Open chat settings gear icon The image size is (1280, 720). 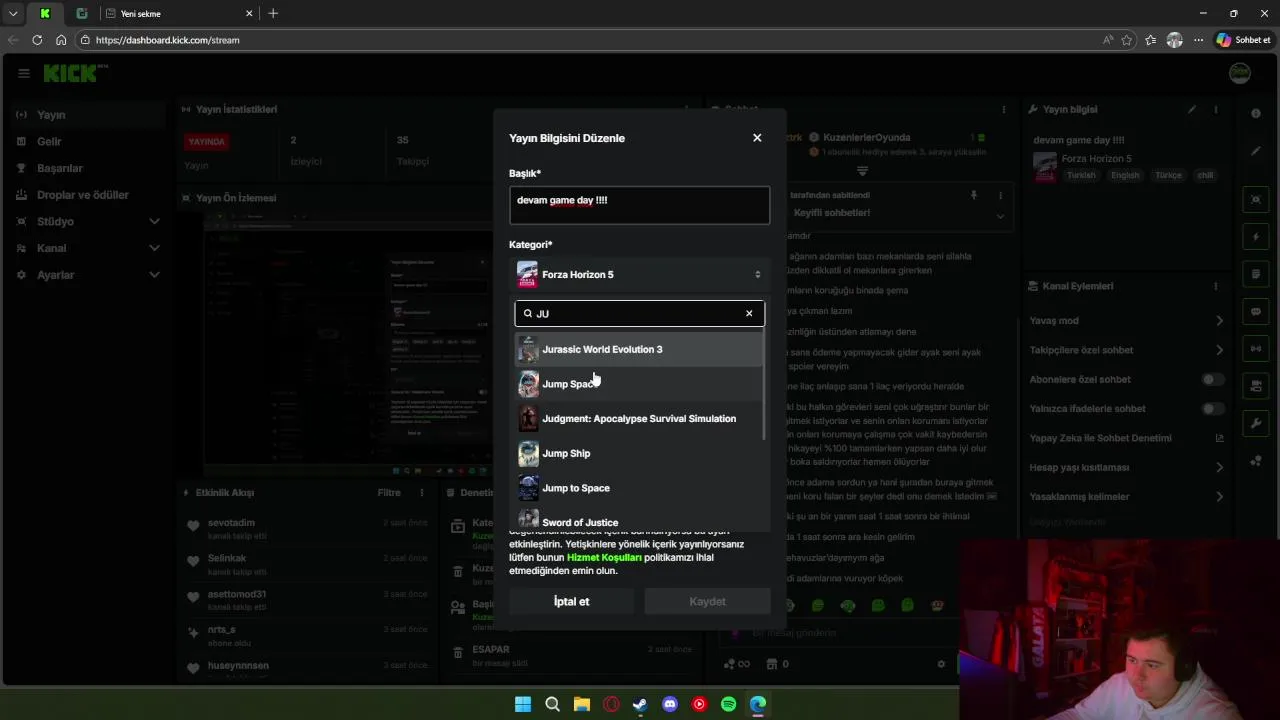[x=941, y=664]
